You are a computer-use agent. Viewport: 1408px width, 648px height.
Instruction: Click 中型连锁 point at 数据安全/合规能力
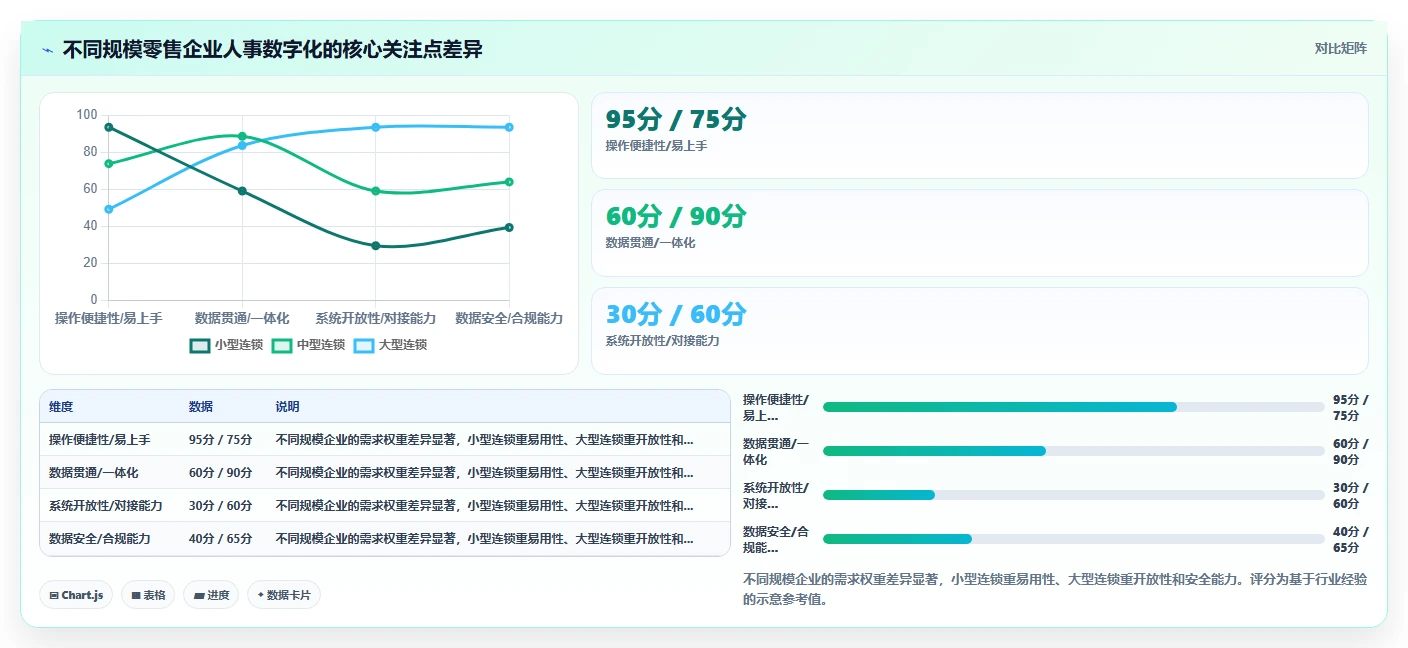pyautogui.click(x=509, y=182)
